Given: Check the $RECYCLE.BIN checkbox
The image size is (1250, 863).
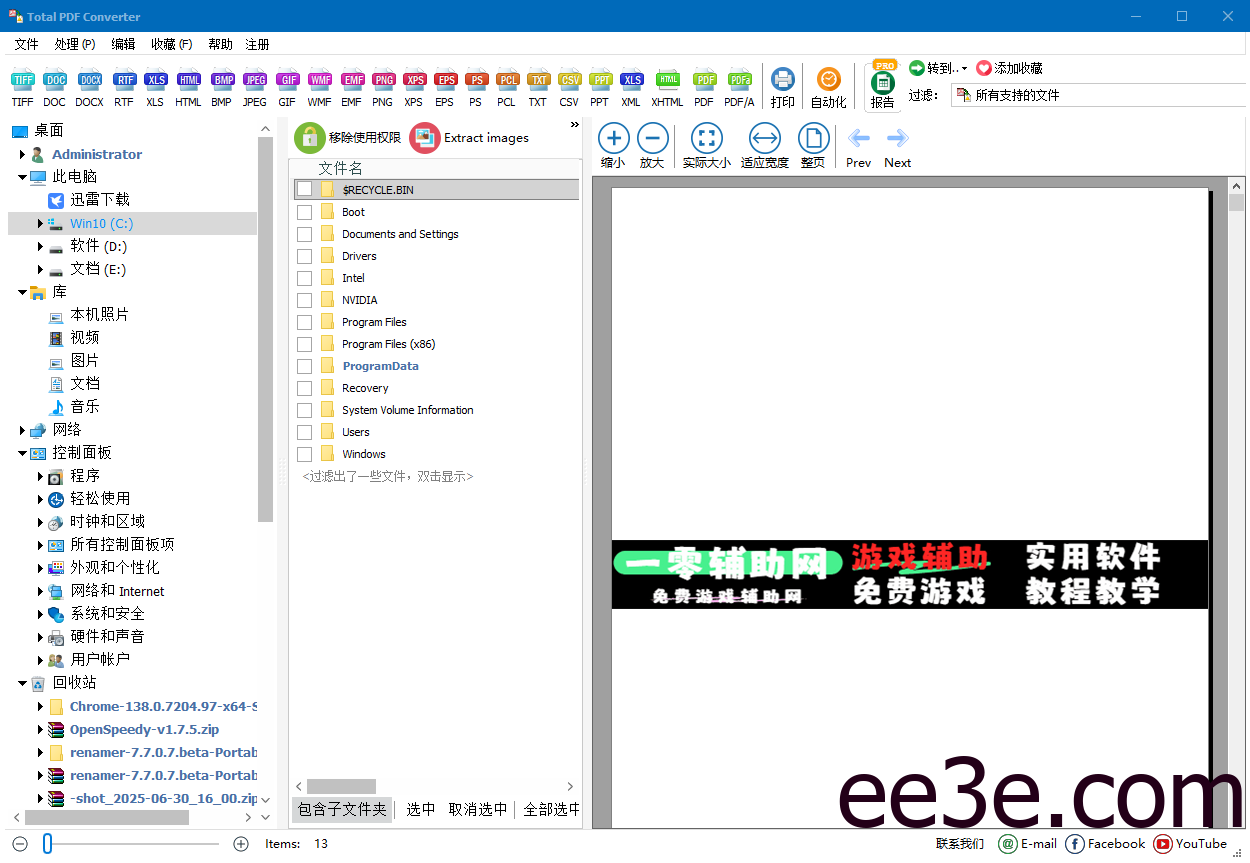Looking at the screenshot, I should pyautogui.click(x=304, y=188).
